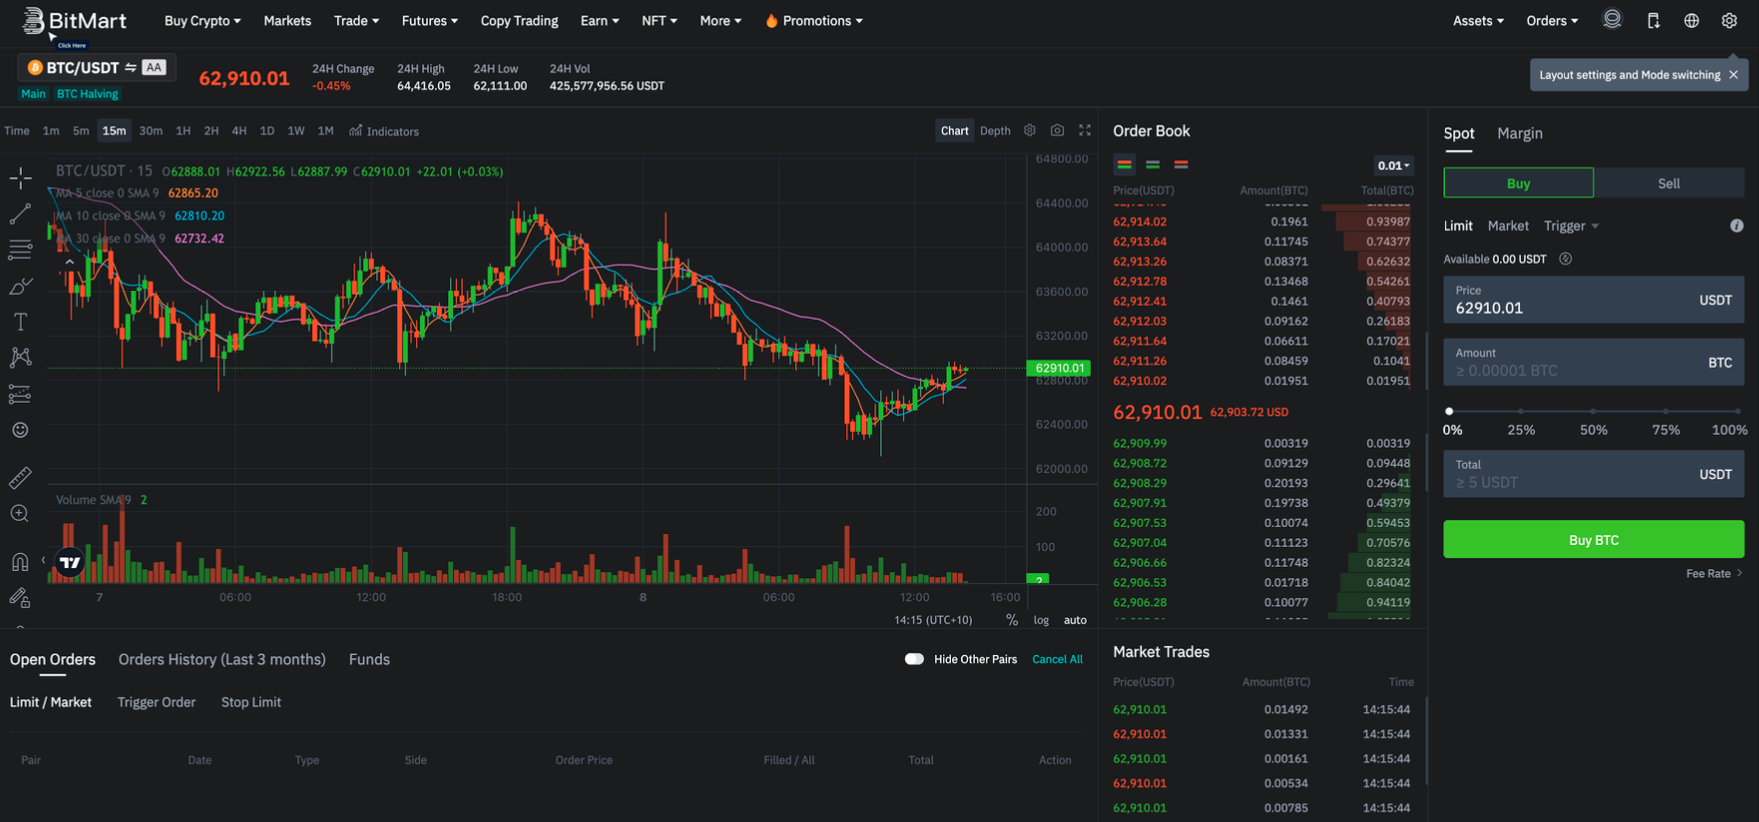
Task: Open the Orders dropdown
Action: pos(1552,21)
